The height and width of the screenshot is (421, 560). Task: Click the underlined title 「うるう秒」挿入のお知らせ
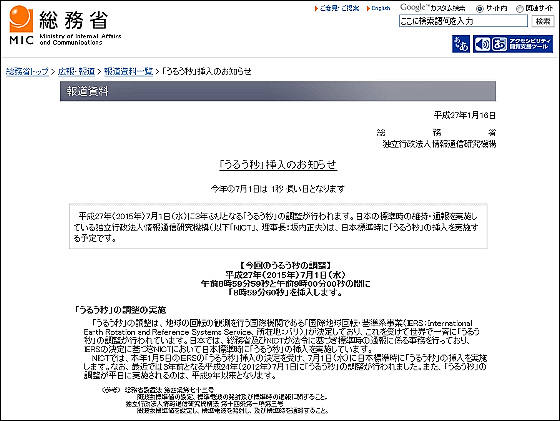tap(278, 165)
